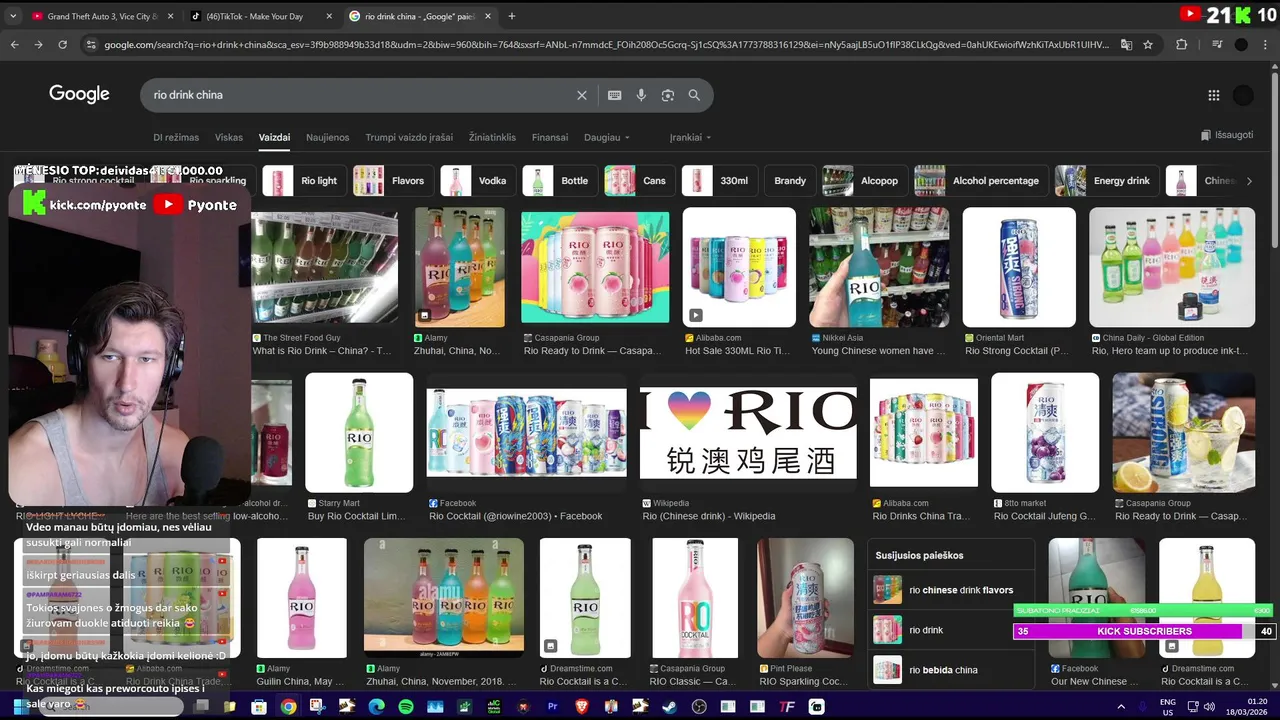The height and width of the screenshot is (720, 1280).
Task: Open Brave browser from the taskbar
Action: pos(582,706)
